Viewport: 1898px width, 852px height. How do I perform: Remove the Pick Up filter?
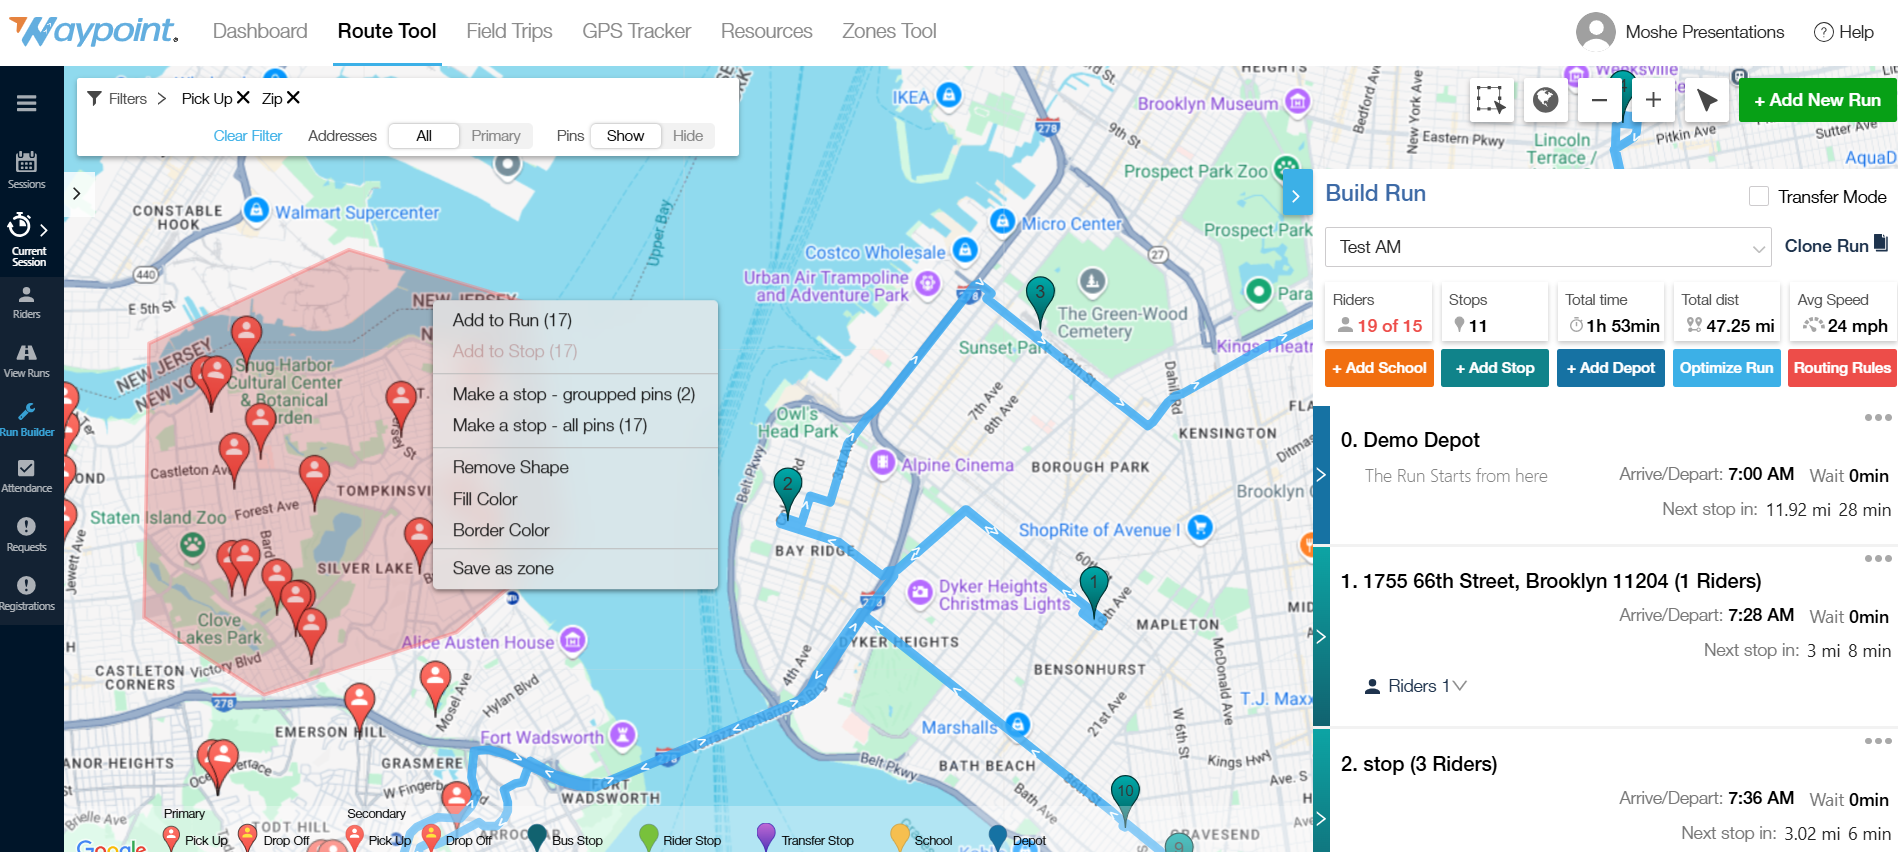243,98
